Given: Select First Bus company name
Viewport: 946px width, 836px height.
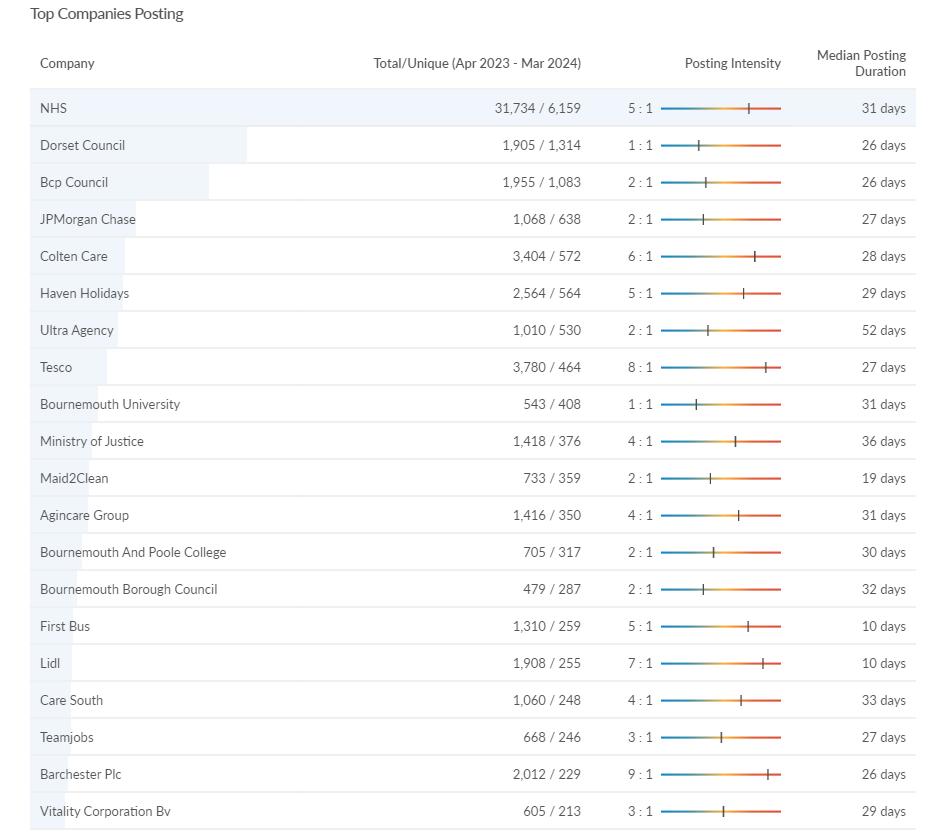Looking at the screenshot, I should [65, 626].
